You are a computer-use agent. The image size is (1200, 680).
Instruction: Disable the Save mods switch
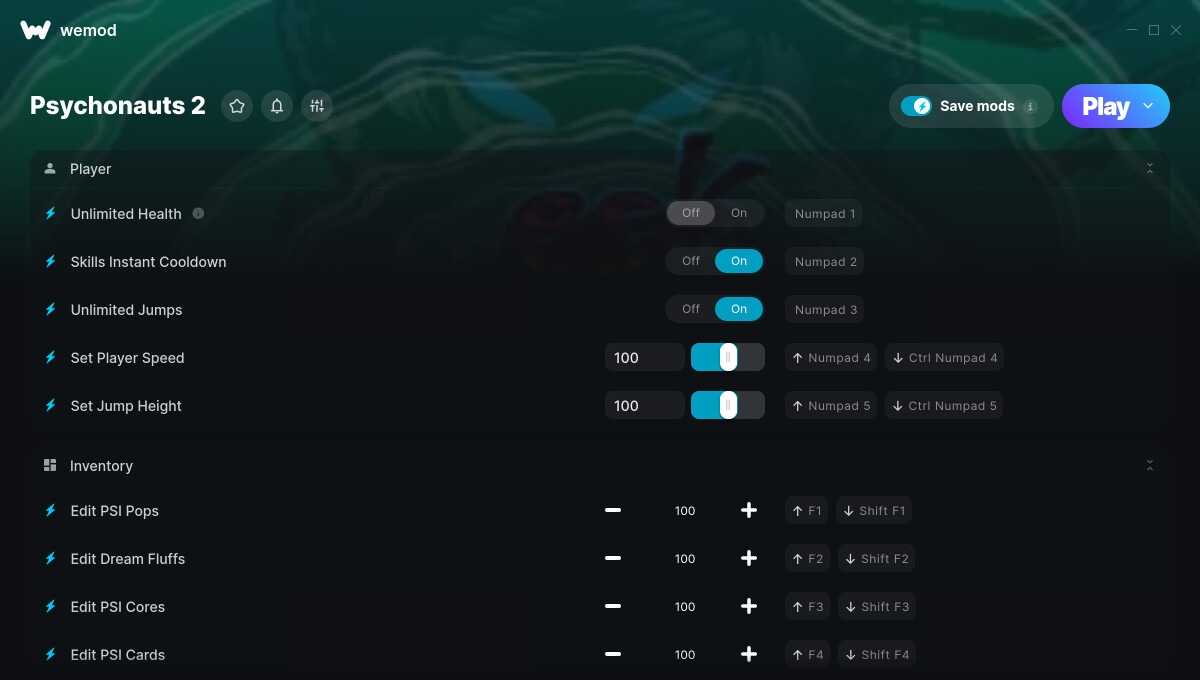pyautogui.click(x=916, y=106)
